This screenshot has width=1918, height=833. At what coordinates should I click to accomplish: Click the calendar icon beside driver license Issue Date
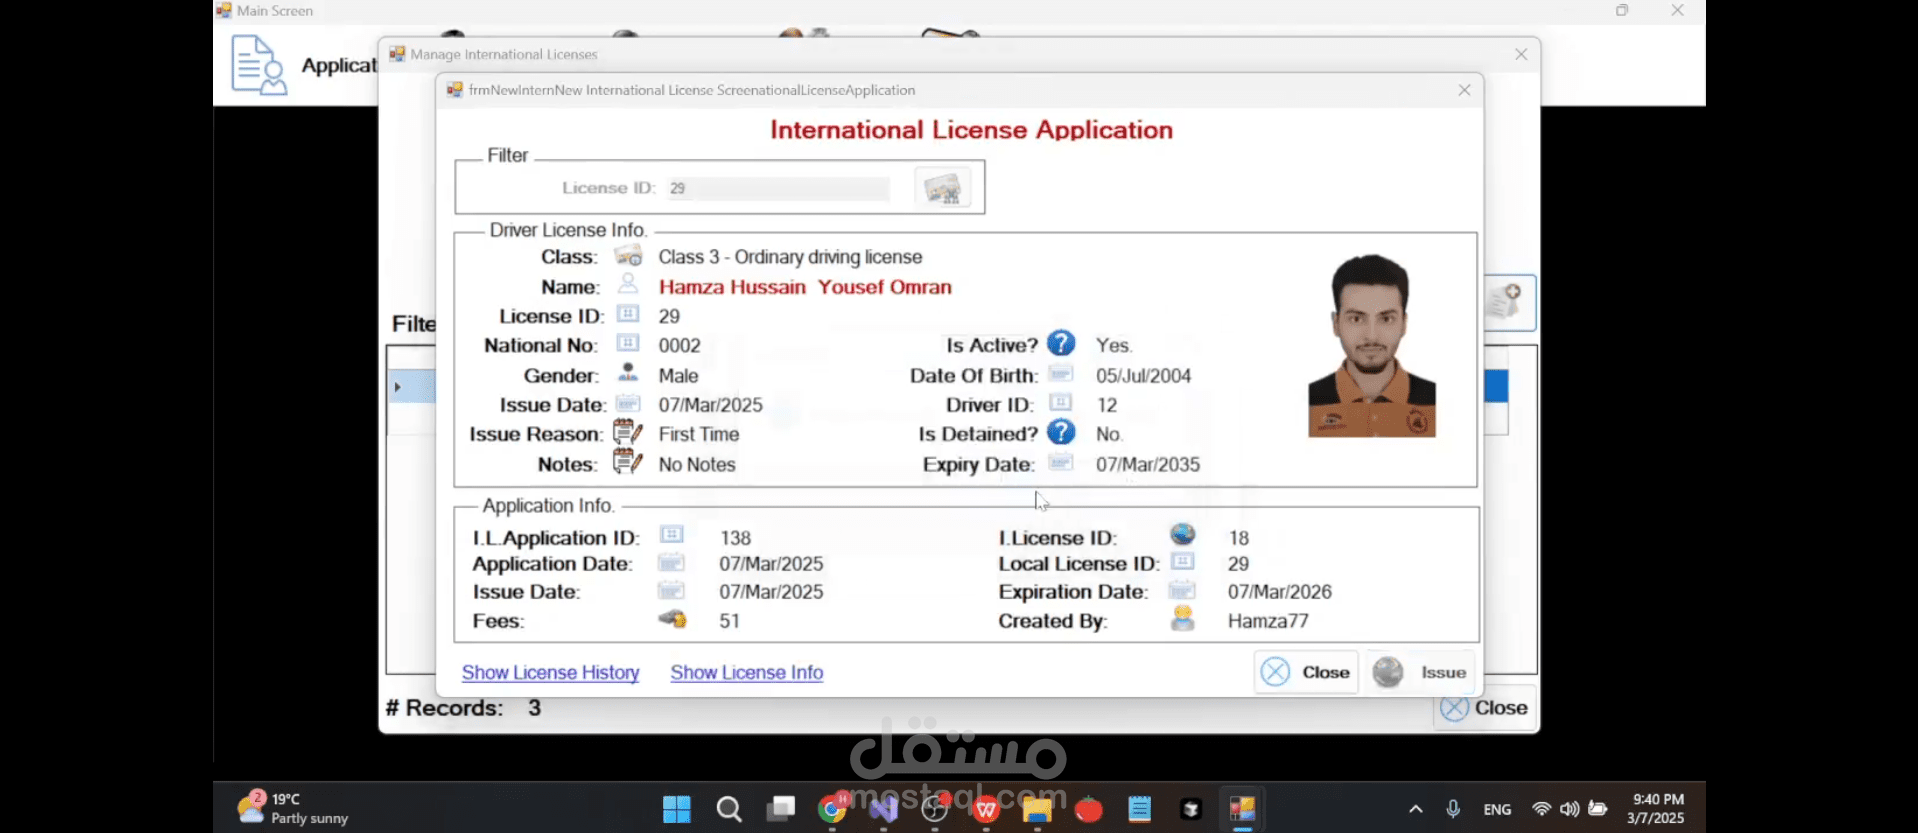628,403
